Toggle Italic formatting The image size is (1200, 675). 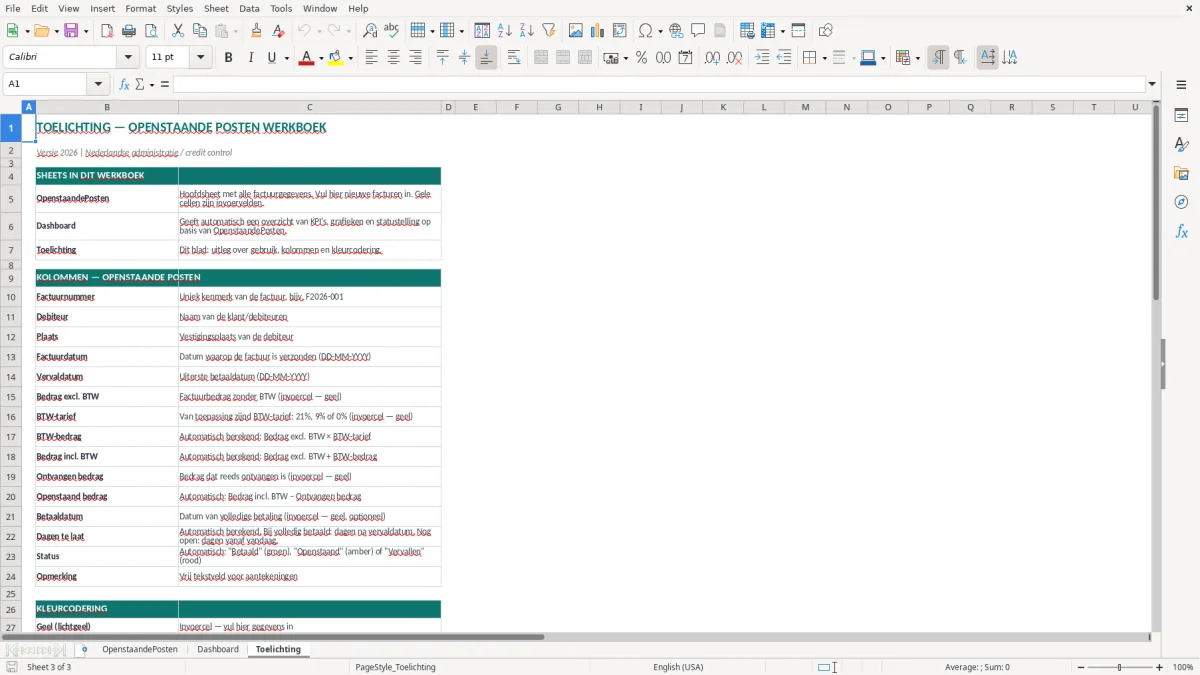click(250, 58)
